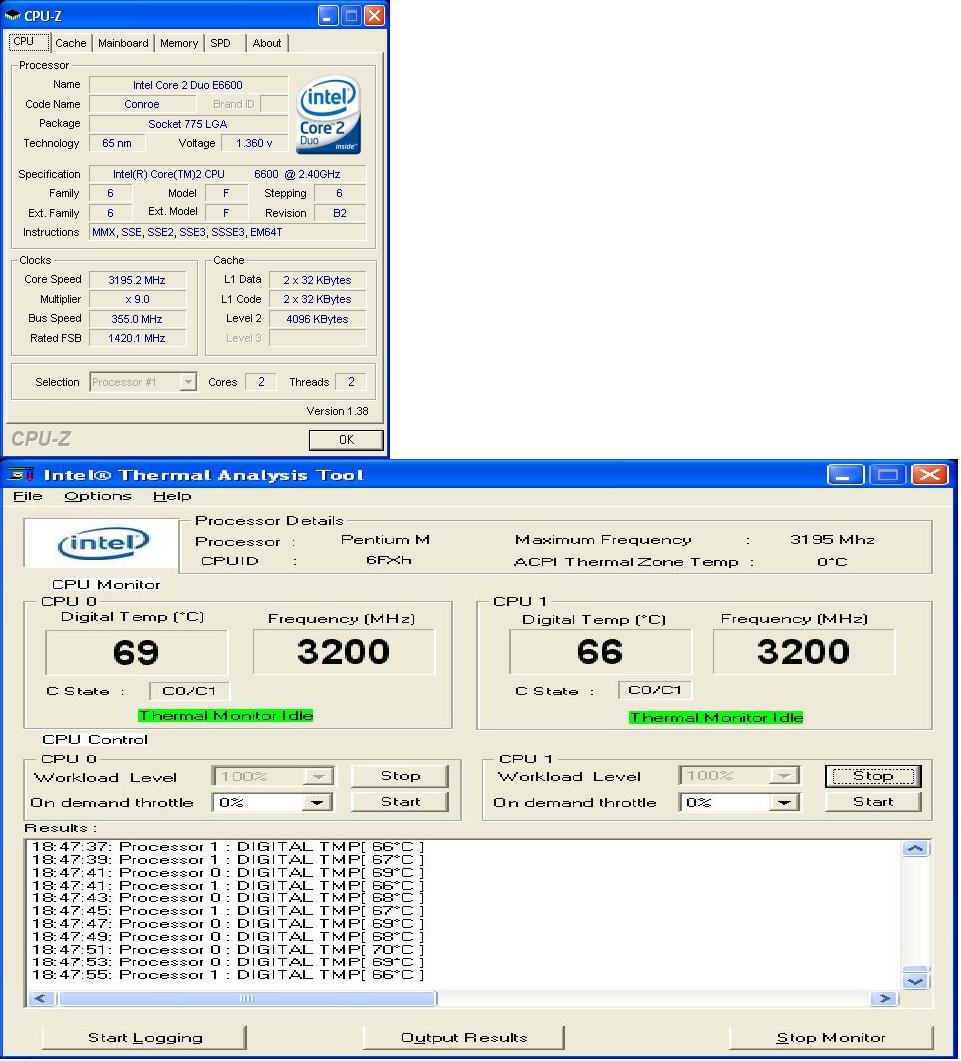Click Stop button for CPU 0 workload
Screen dimensions: 961x1061
(x=400, y=775)
